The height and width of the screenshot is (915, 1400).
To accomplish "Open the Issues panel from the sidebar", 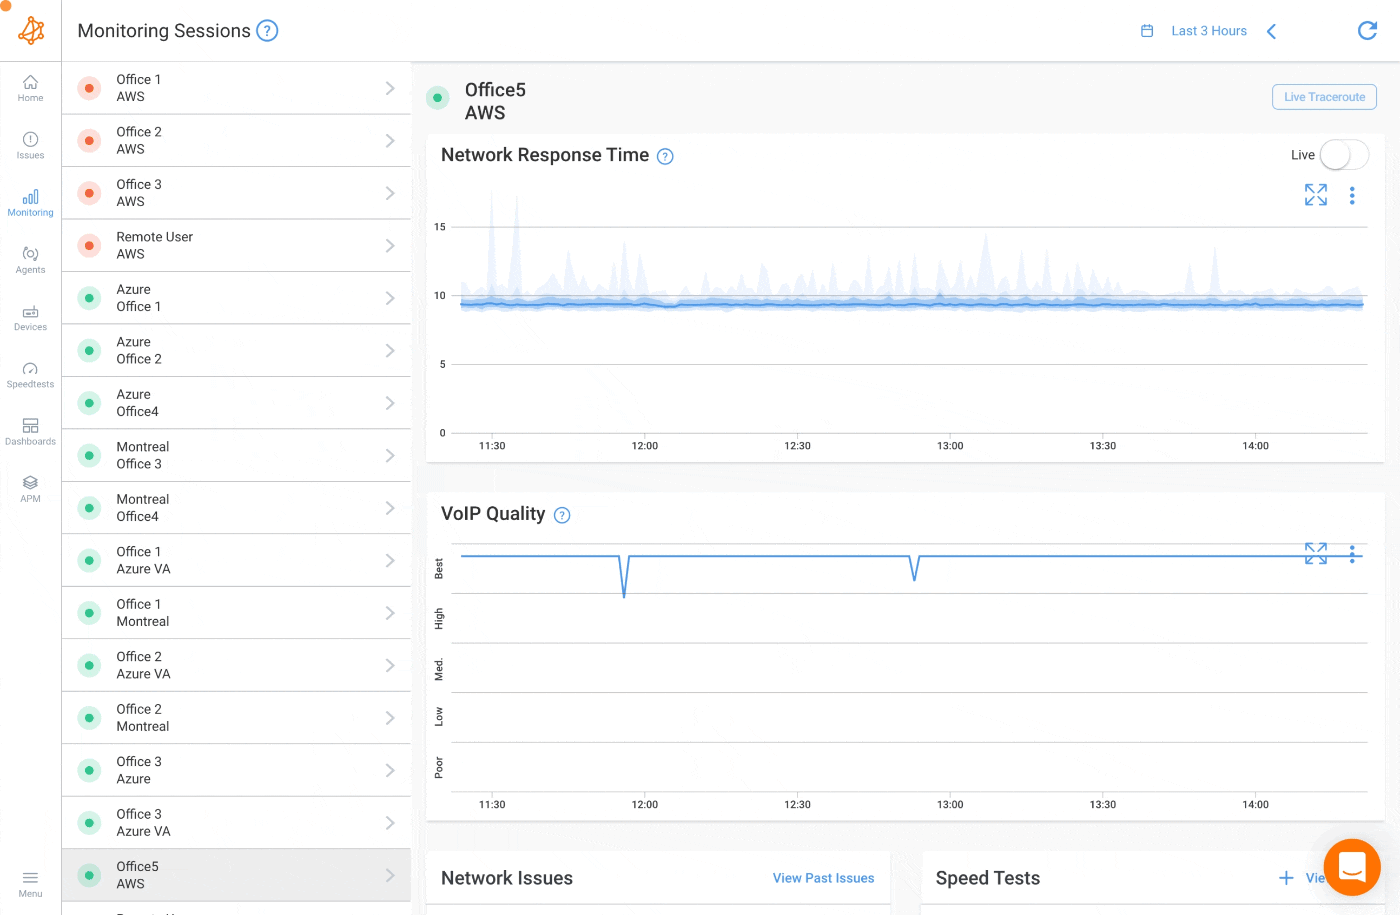I will [x=30, y=147].
